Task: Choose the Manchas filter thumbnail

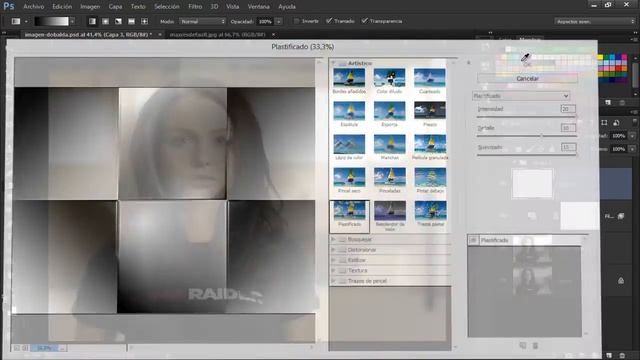Action: [389, 144]
